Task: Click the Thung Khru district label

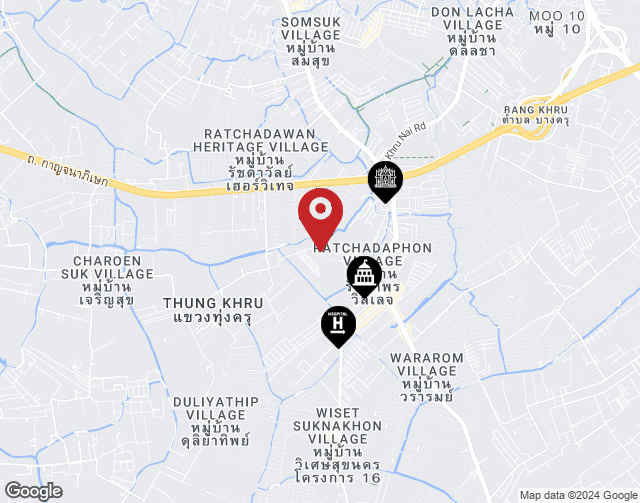Action: click(x=213, y=310)
